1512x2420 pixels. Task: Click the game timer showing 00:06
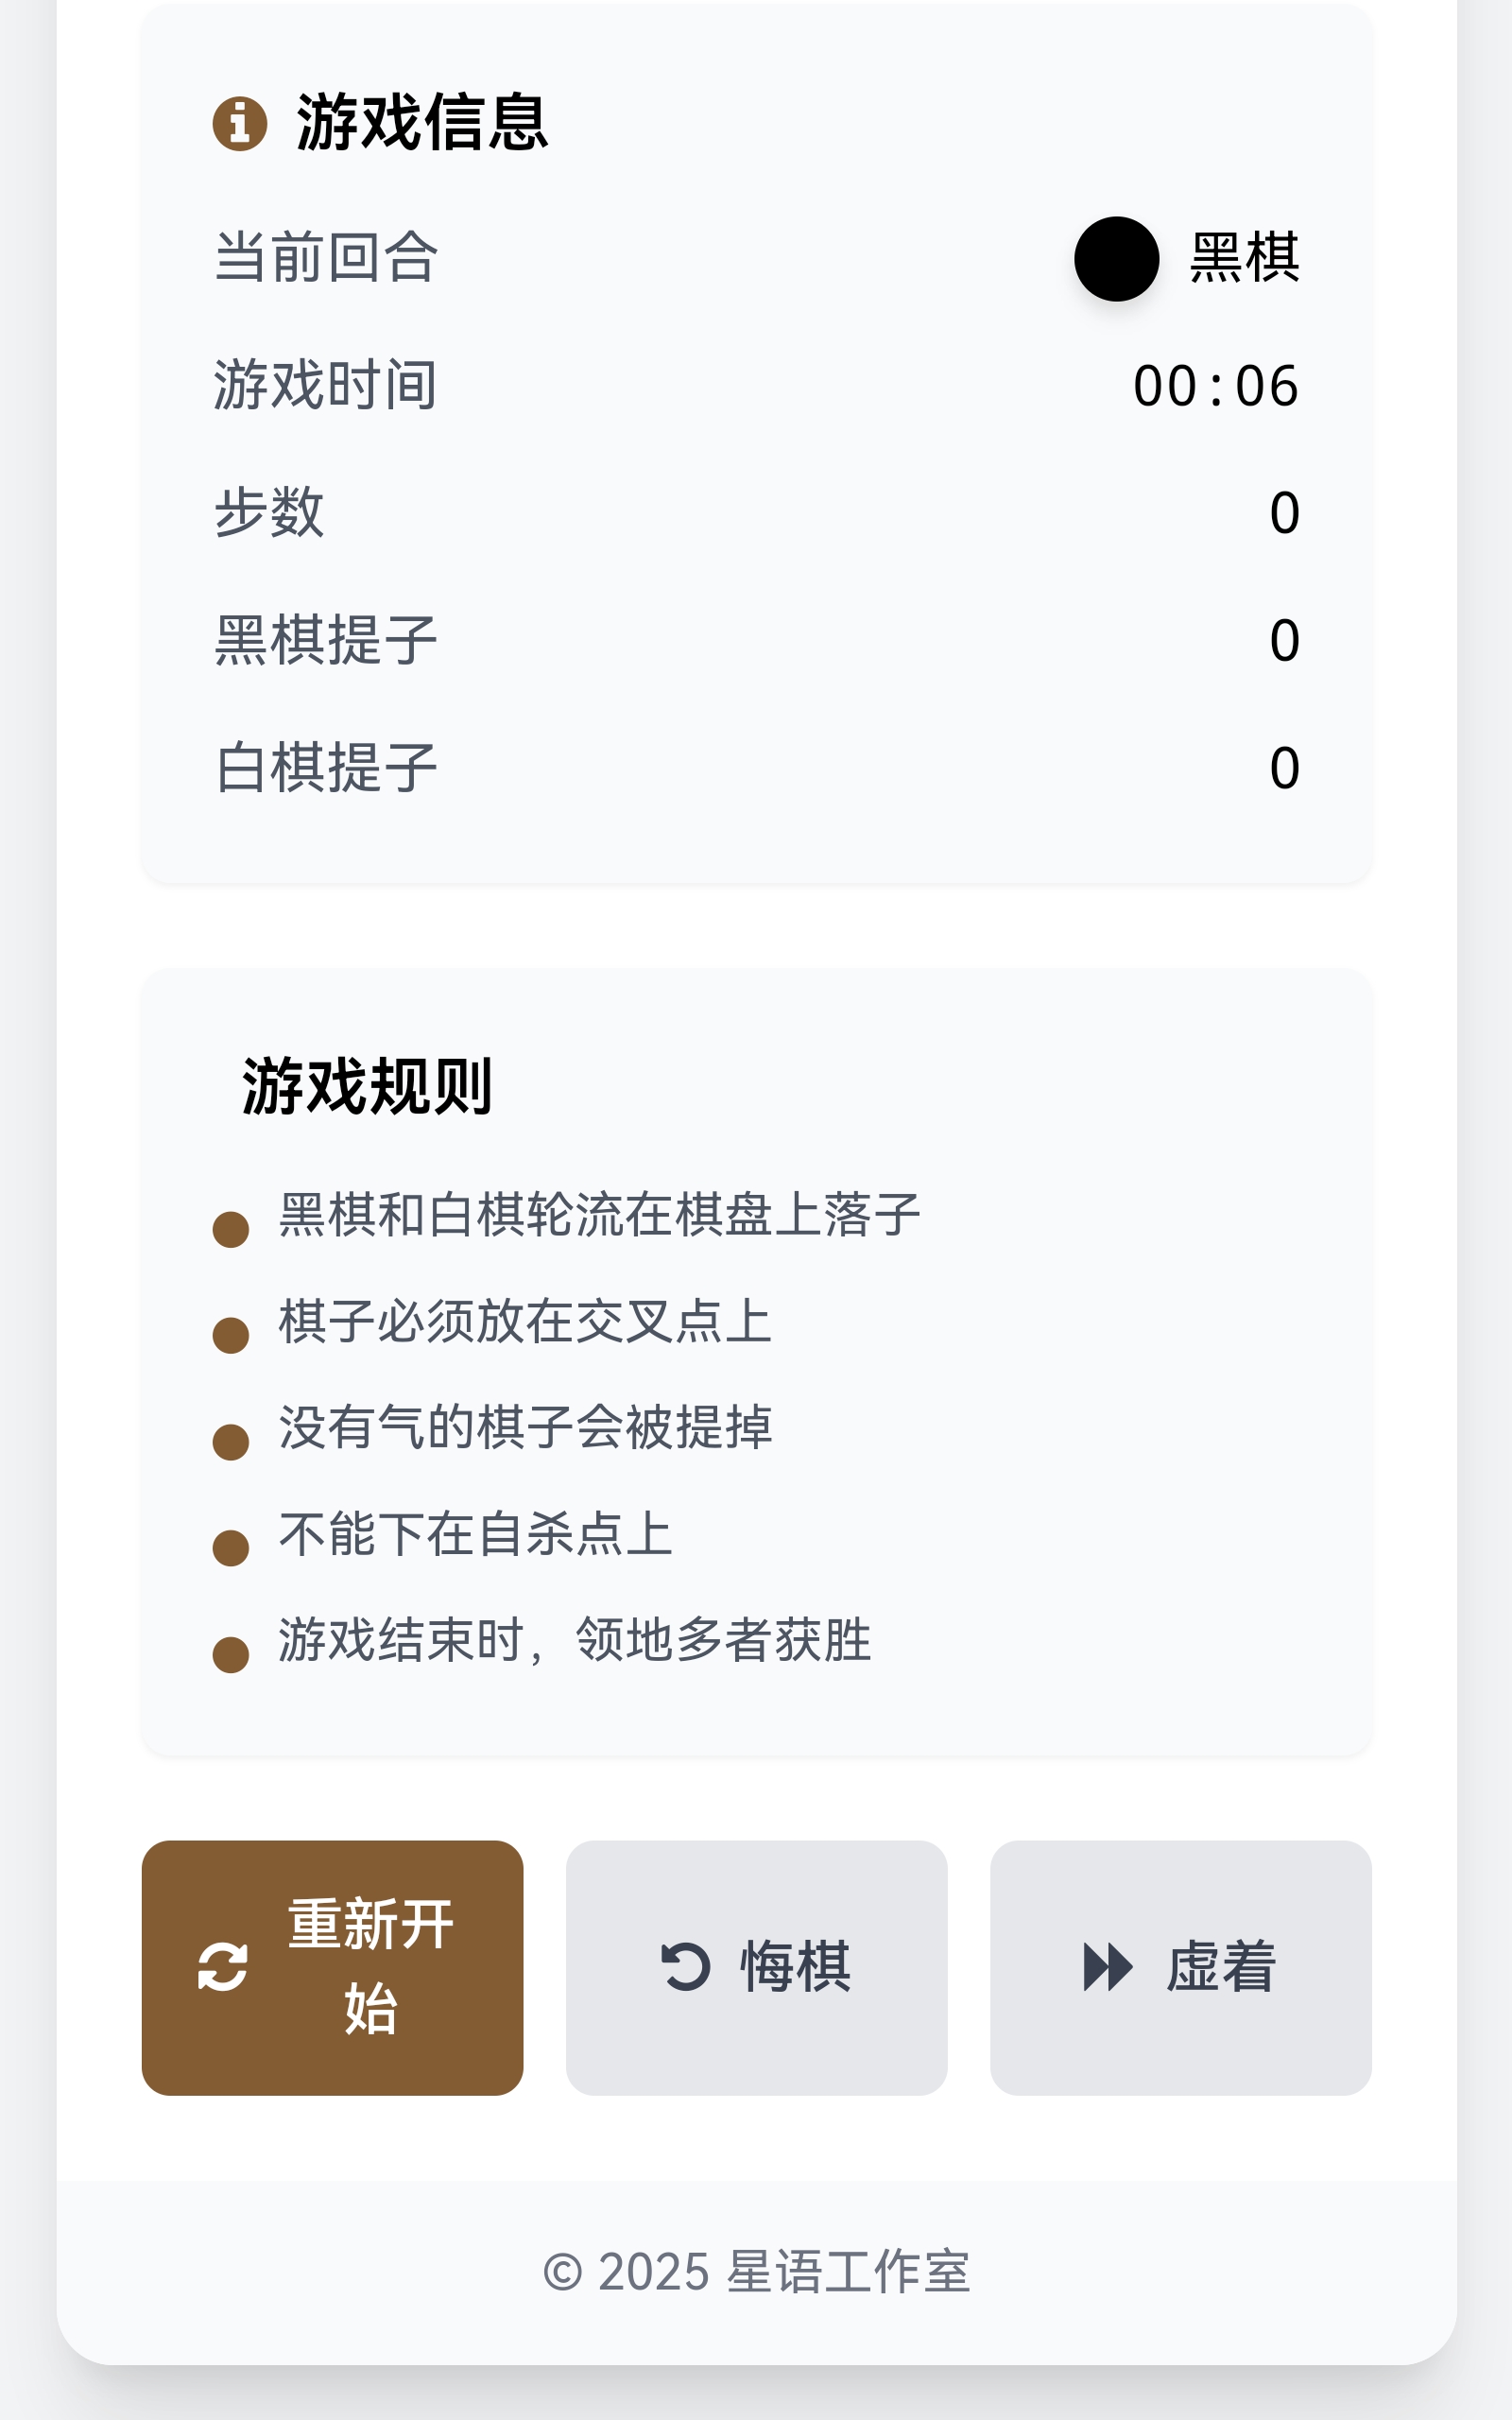1215,386
